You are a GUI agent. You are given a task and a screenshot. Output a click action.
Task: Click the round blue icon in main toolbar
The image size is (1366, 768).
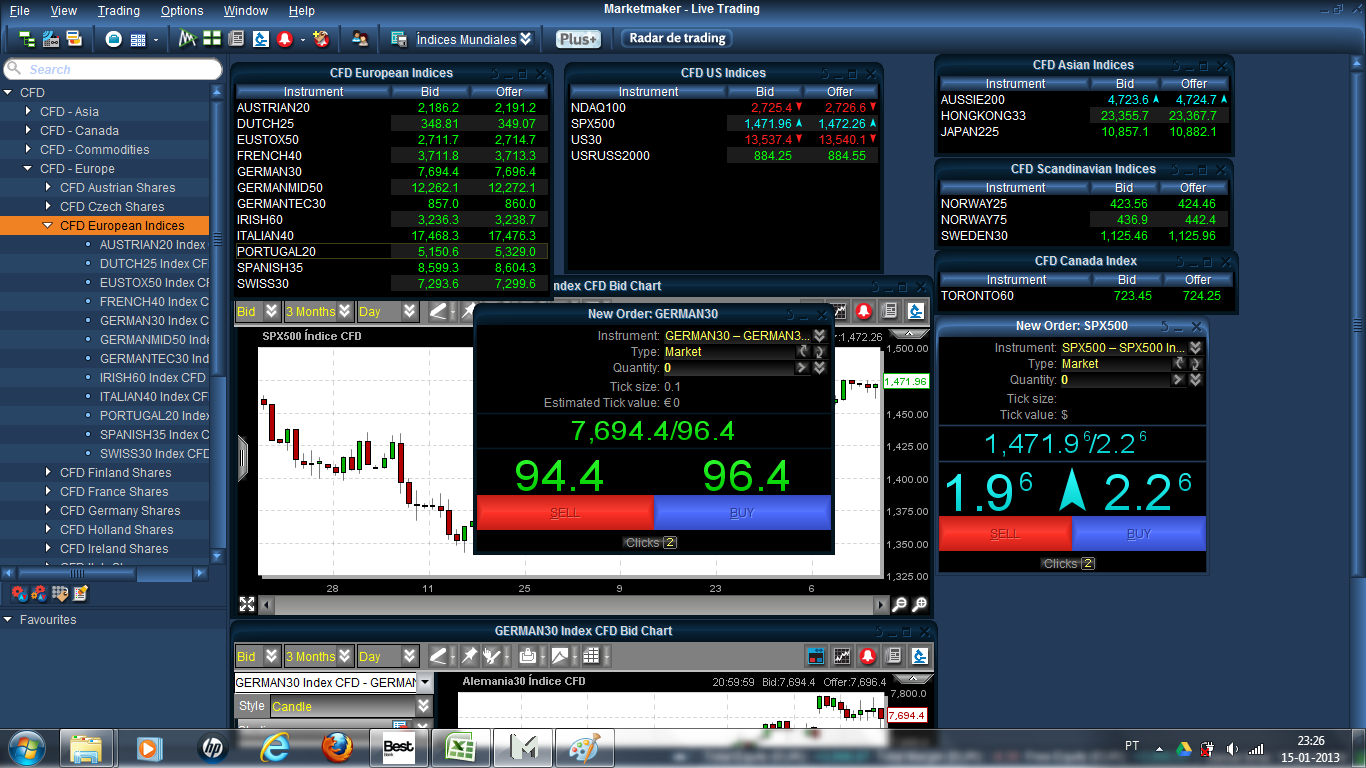coord(113,40)
